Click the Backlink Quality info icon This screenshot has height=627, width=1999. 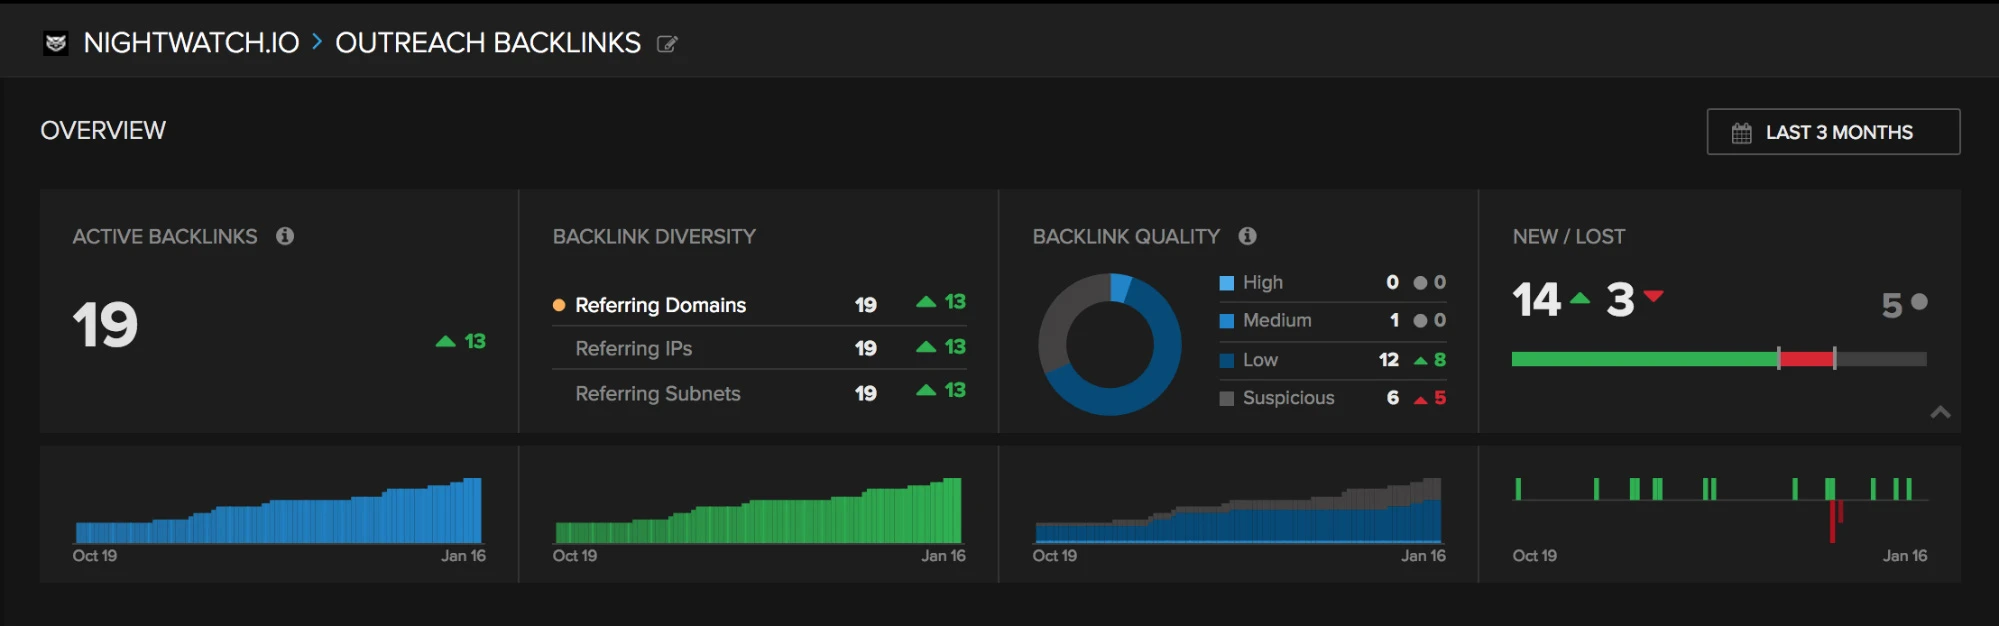[x=1247, y=236]
